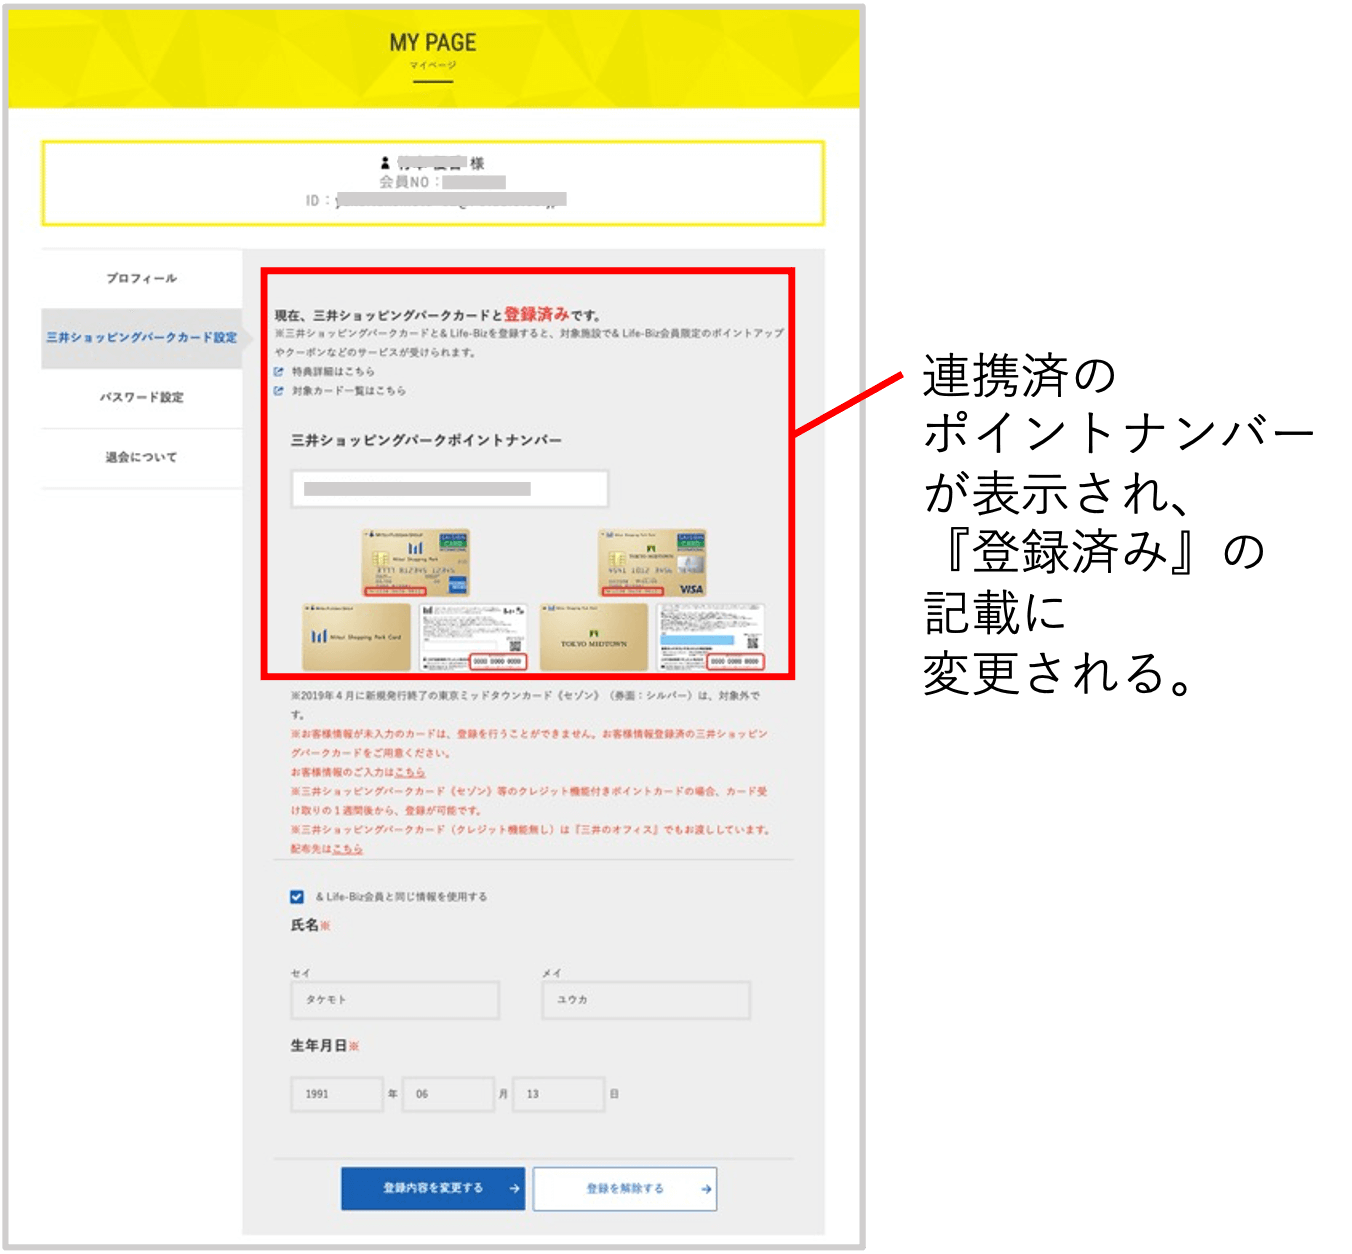Open 退会について in the sidebar
This screenshot has width=1352, height=1254.
142,457
